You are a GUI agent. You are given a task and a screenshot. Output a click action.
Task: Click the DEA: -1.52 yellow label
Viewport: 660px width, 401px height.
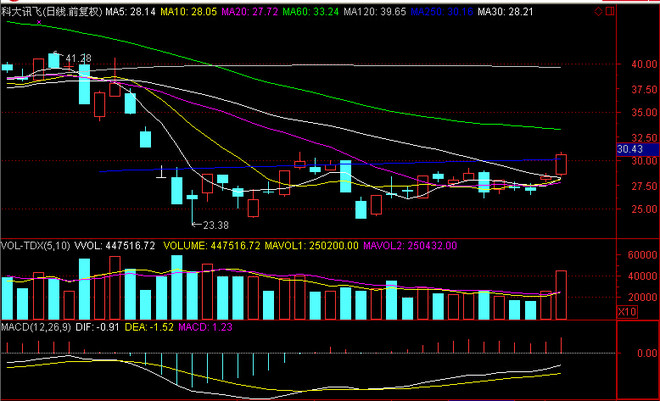(149, 327)
